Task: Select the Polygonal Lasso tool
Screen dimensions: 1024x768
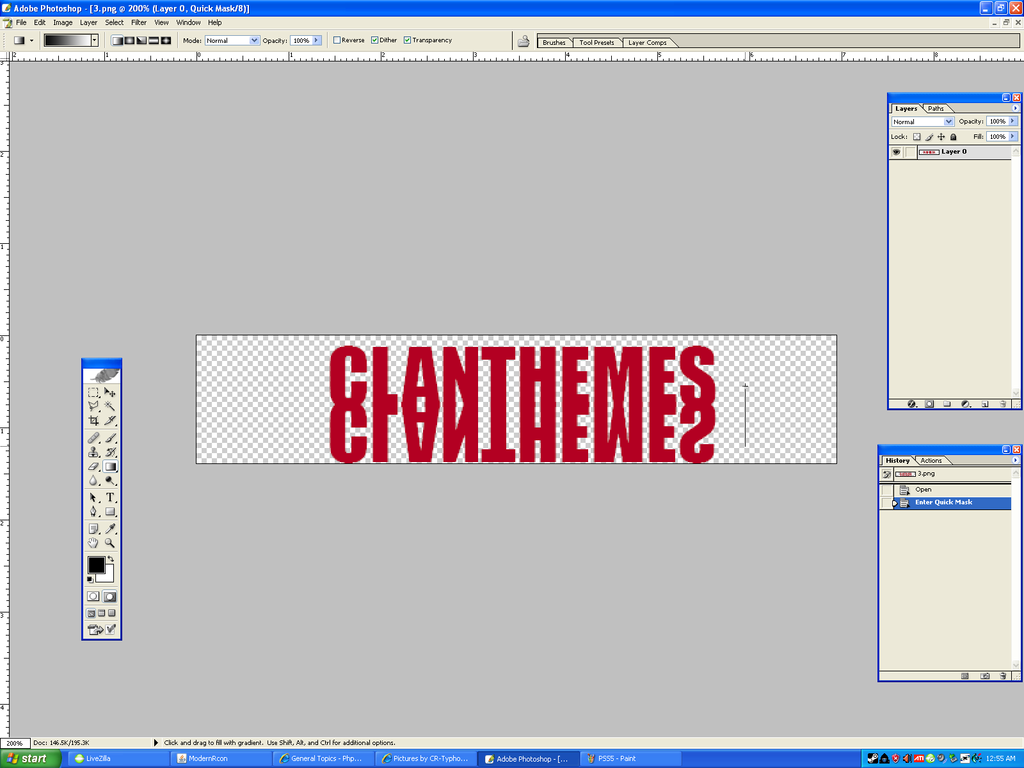Action: coord(93,406)
